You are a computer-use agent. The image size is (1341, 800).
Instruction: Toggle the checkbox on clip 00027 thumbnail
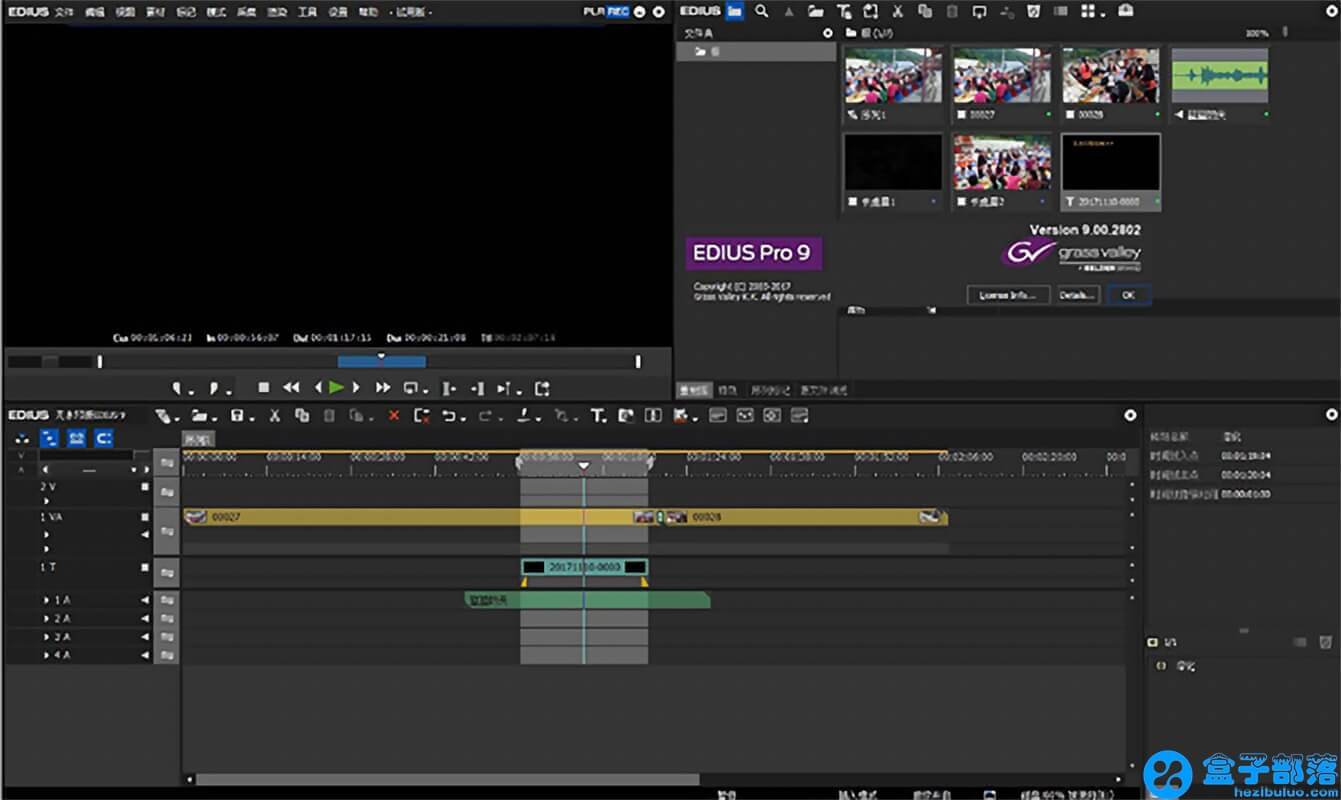point(961,115)
